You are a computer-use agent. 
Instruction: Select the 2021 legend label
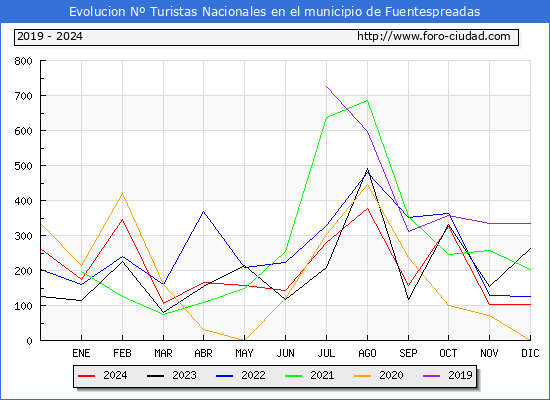tap(322, 375)
